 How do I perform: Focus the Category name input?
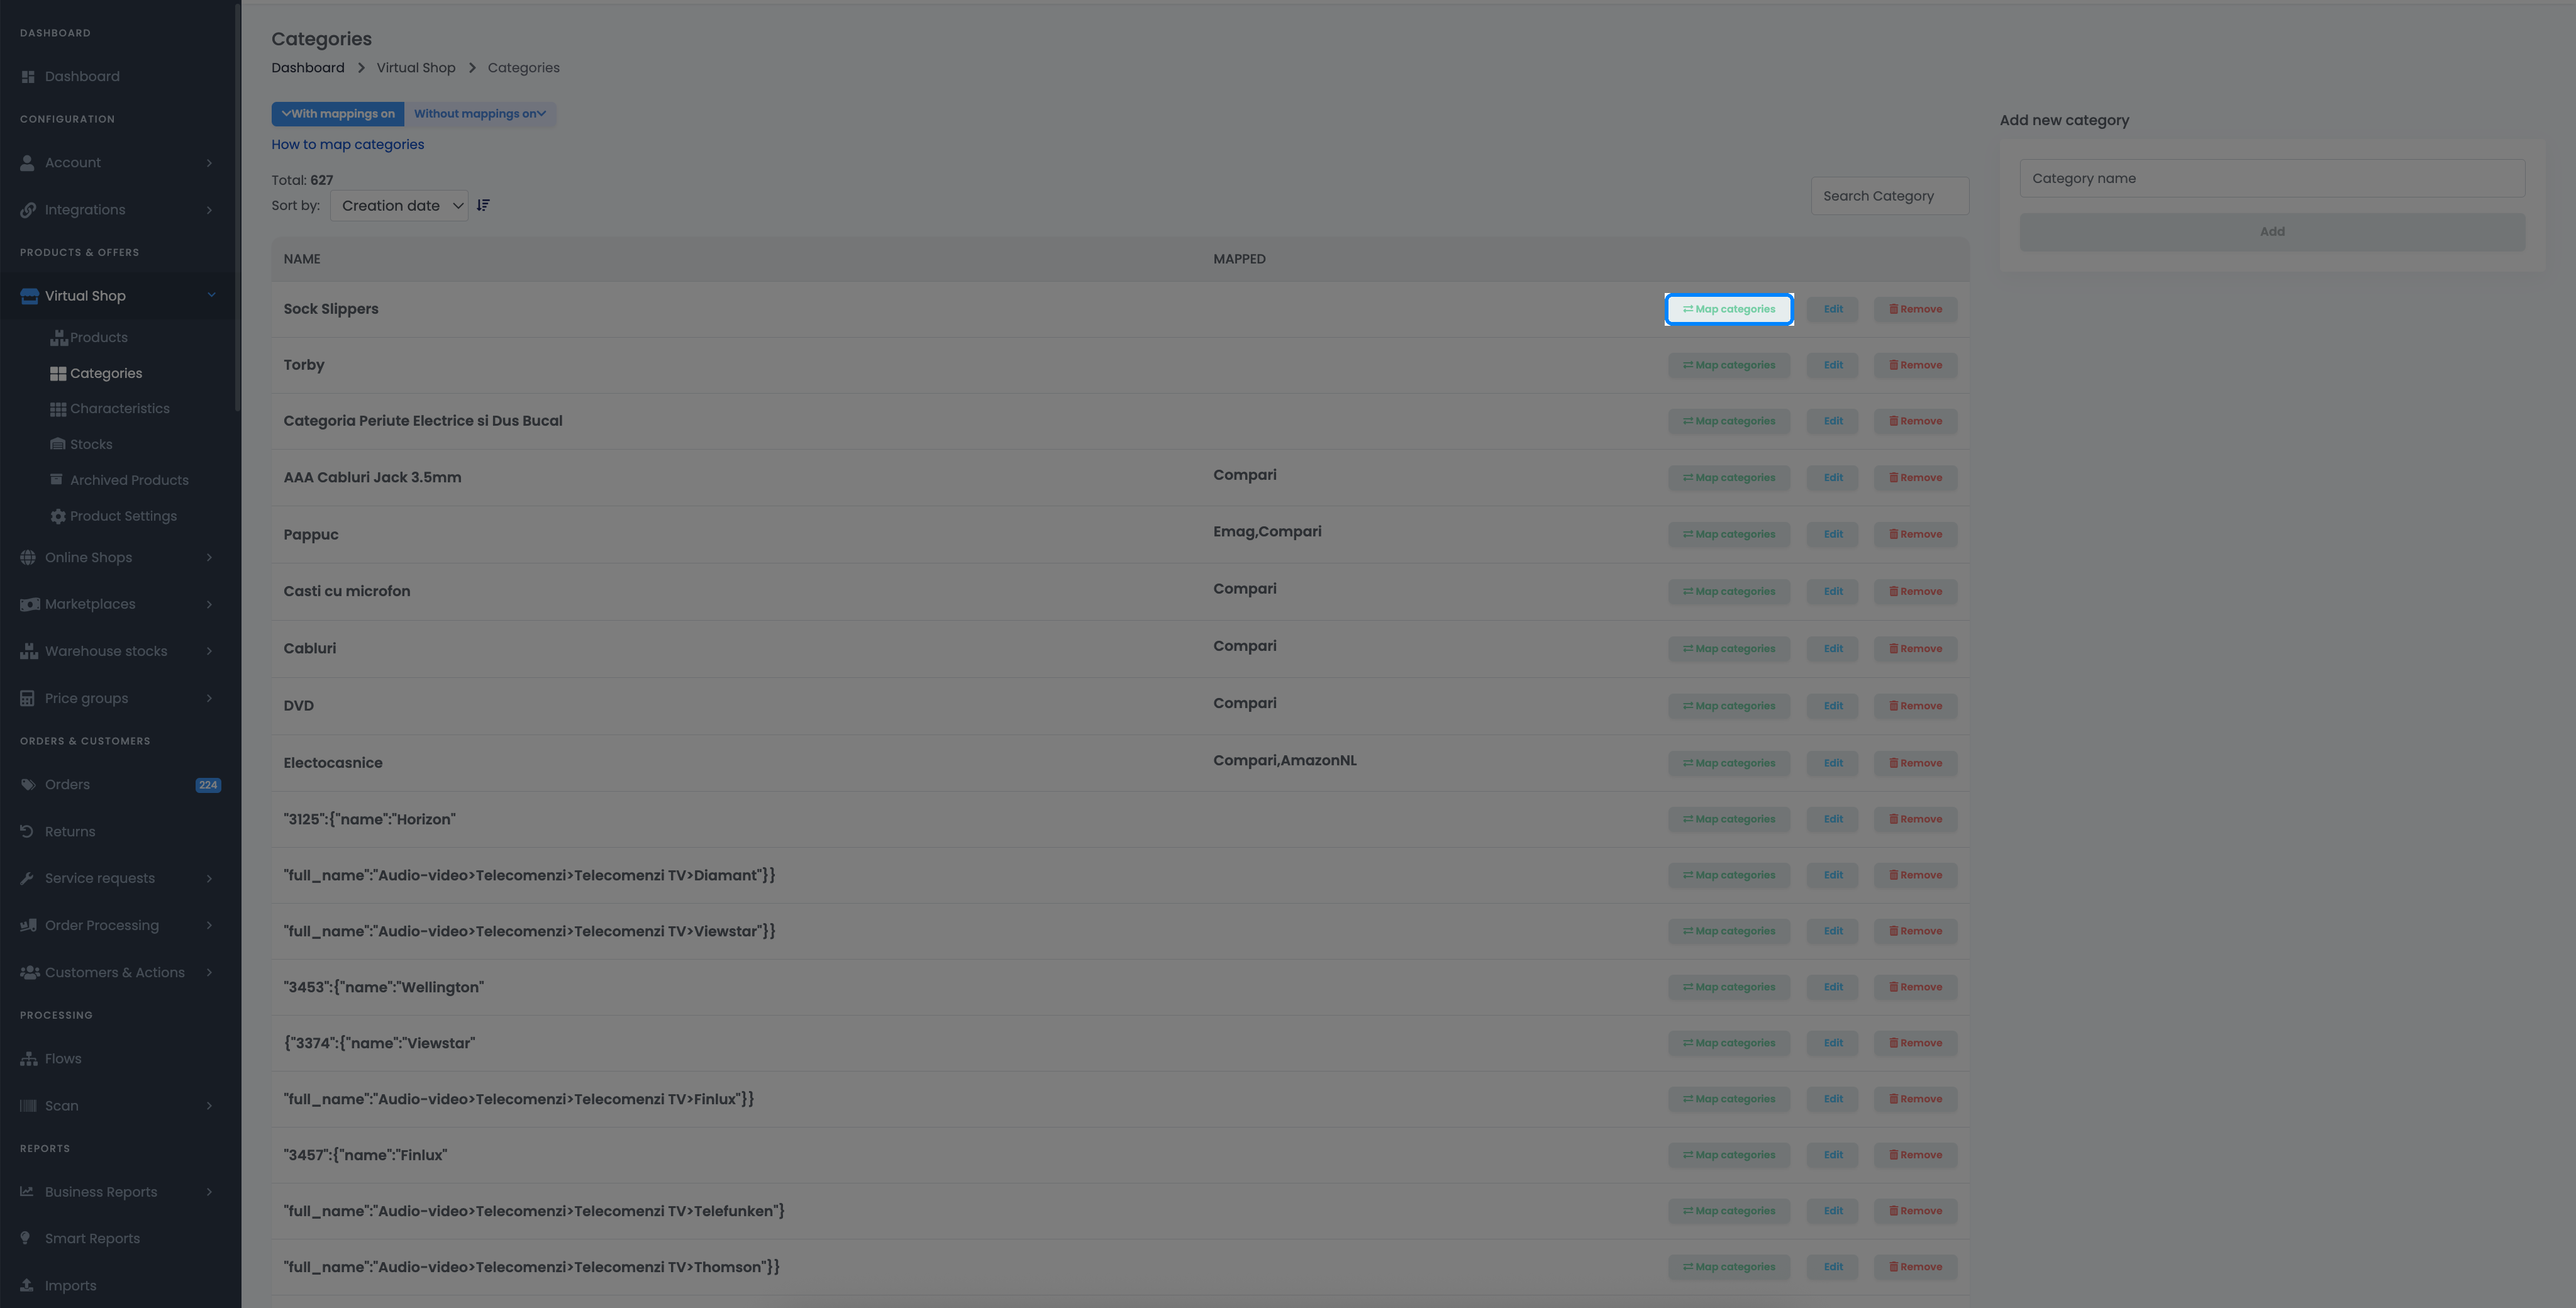click(2272, 179)
